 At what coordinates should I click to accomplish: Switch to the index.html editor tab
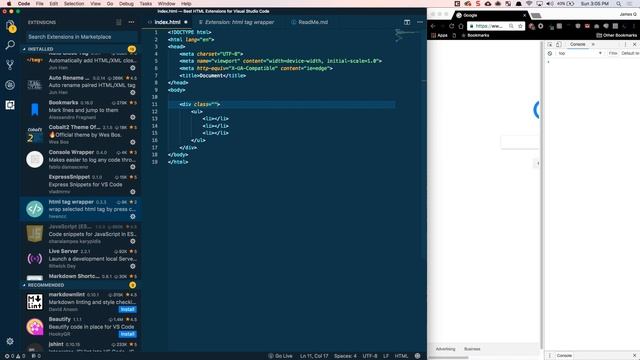click(167, 22)
